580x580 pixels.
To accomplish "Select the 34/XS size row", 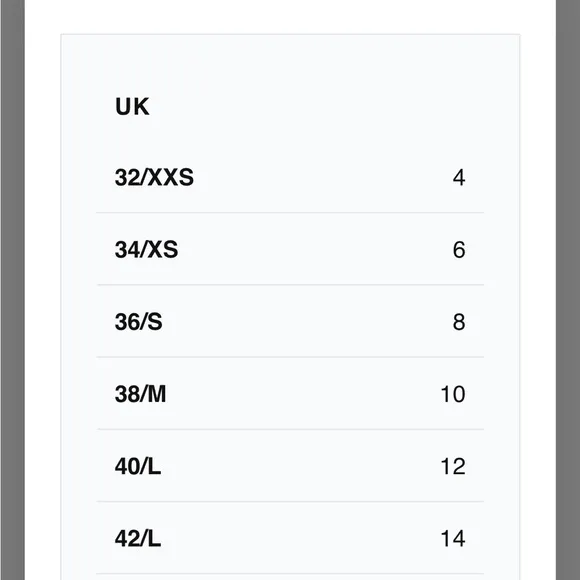I will click(290, 249).
